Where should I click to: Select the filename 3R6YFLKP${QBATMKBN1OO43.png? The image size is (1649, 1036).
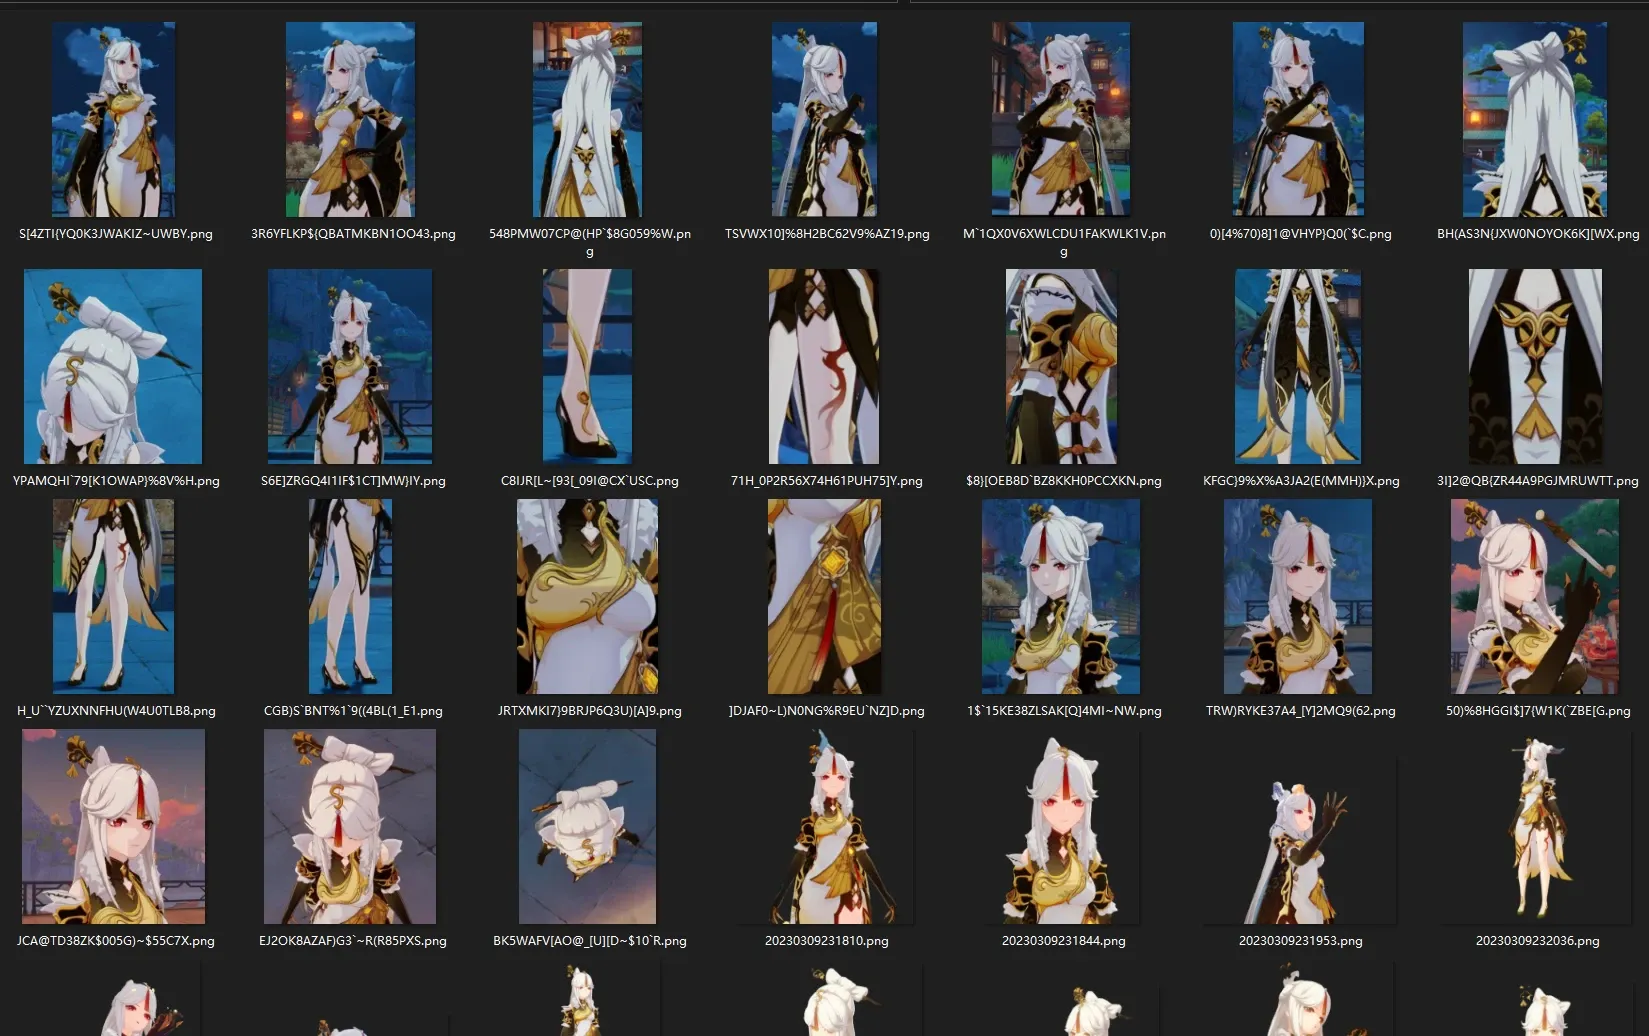coord(353,234)
